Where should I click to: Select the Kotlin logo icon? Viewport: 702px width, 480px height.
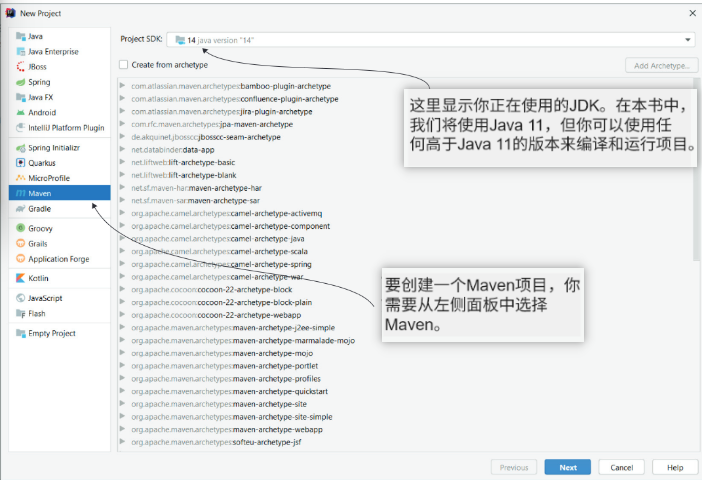21,278
